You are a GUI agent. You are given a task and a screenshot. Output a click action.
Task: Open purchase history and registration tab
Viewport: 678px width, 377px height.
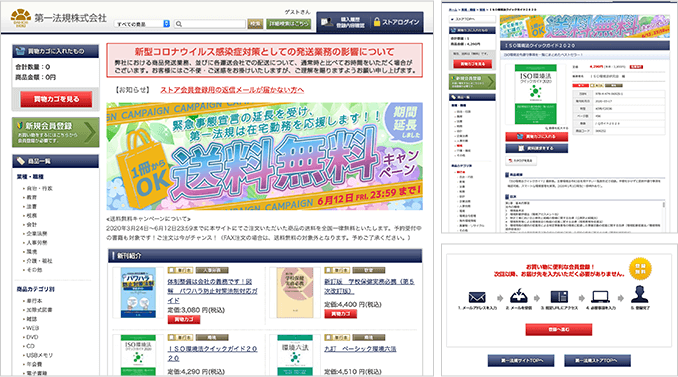click(343, 22)
